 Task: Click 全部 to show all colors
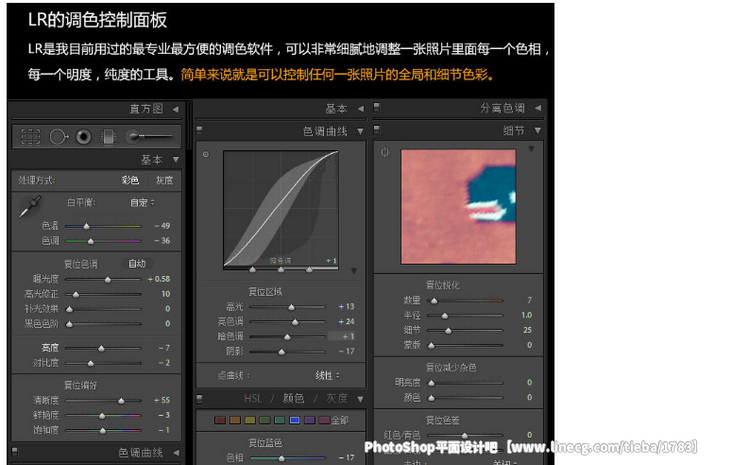340,421
